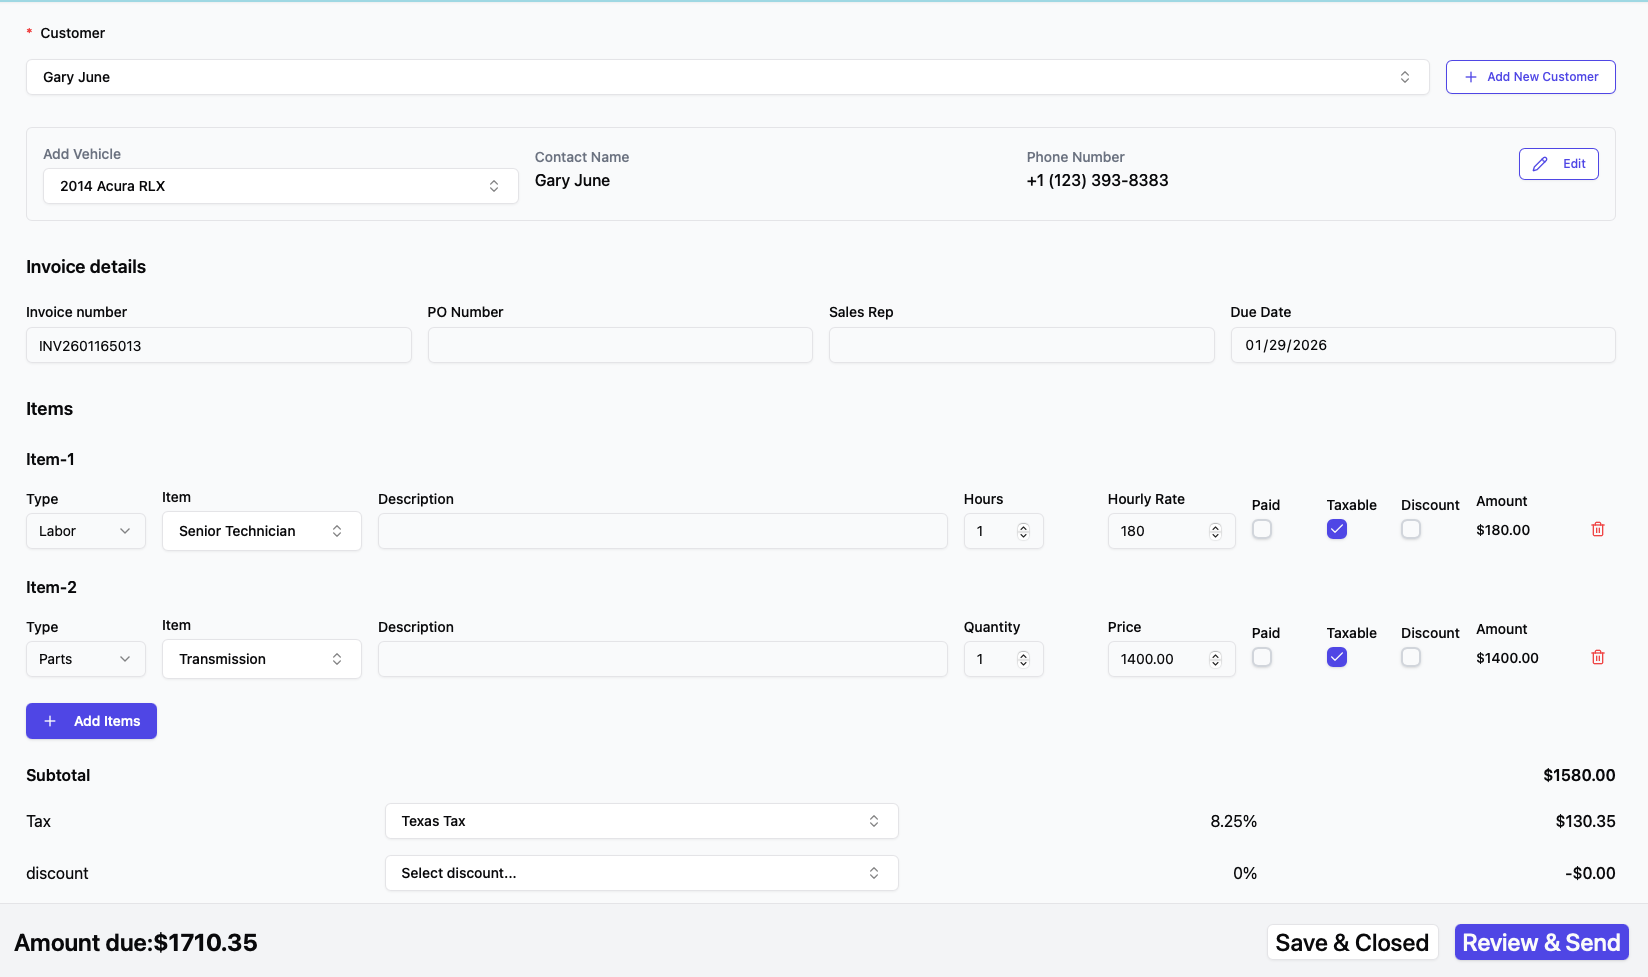
Task: Change Item-1 type from the Labor dropdown
Action: point(85,531)
